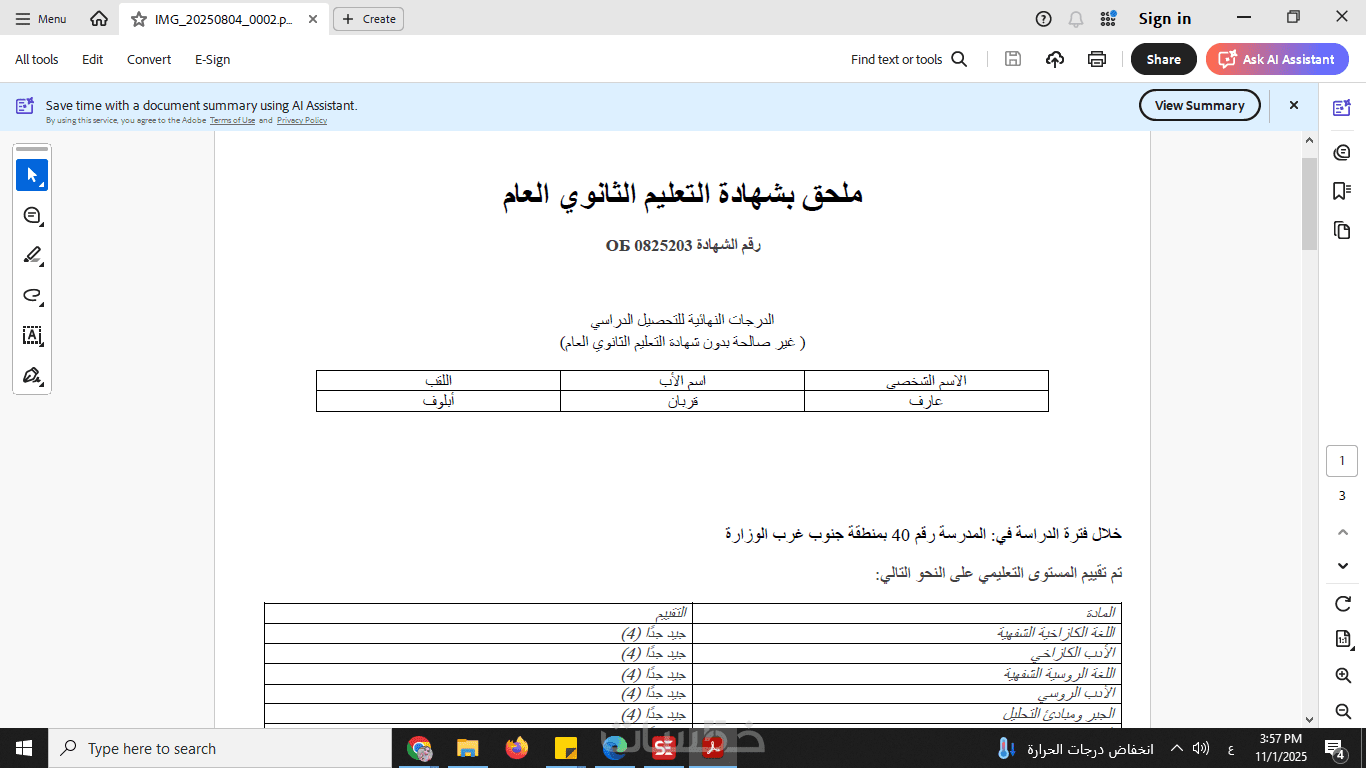Switch to the Edit tab
This screenshot has height=768, width=1366.
(x=93, y=59)
